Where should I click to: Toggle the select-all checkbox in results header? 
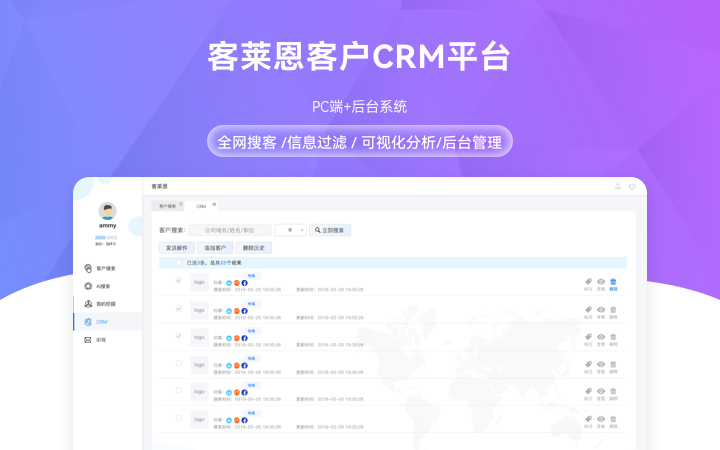179,263
